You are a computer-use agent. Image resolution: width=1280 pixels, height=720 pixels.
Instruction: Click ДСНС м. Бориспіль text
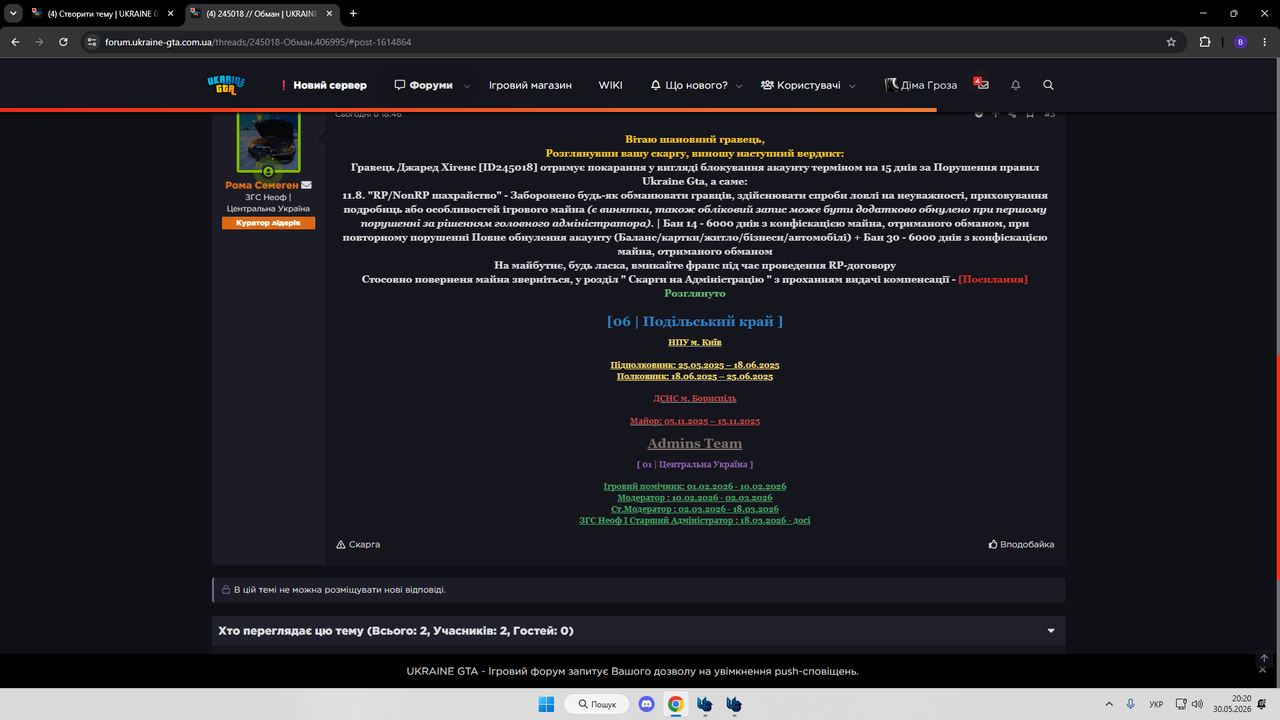pyautogui.click(x=695, y=398)
